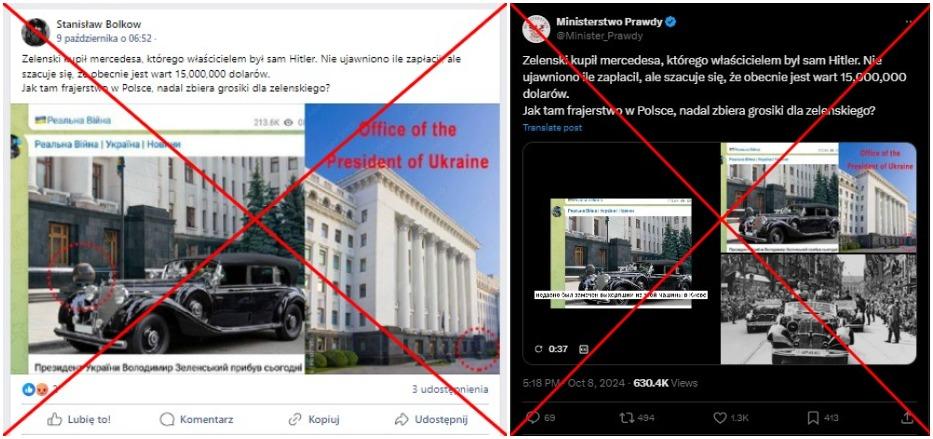Click the Komentarz button
933x439 pixels.
point(196,419)
